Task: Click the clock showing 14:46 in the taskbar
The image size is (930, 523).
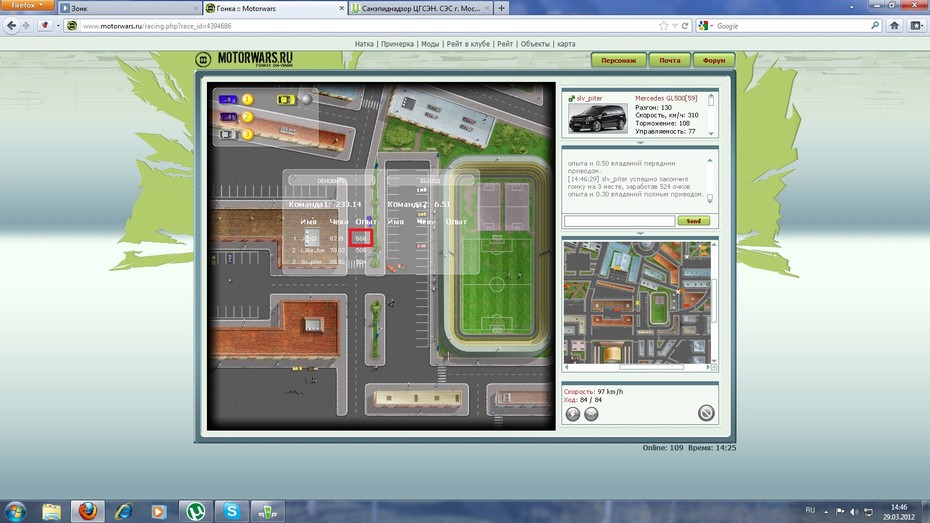Action: click(899, 507)
